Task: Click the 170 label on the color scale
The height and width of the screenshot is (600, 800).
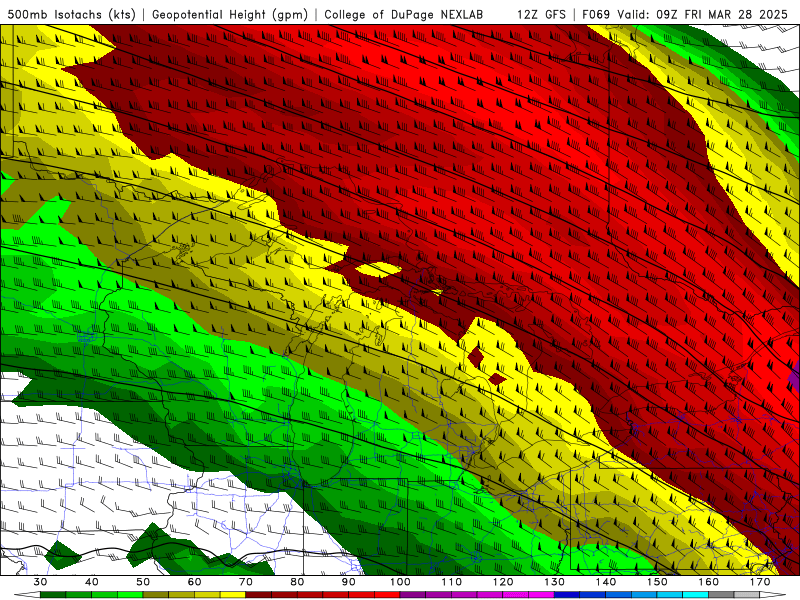Action: (760, 582)
